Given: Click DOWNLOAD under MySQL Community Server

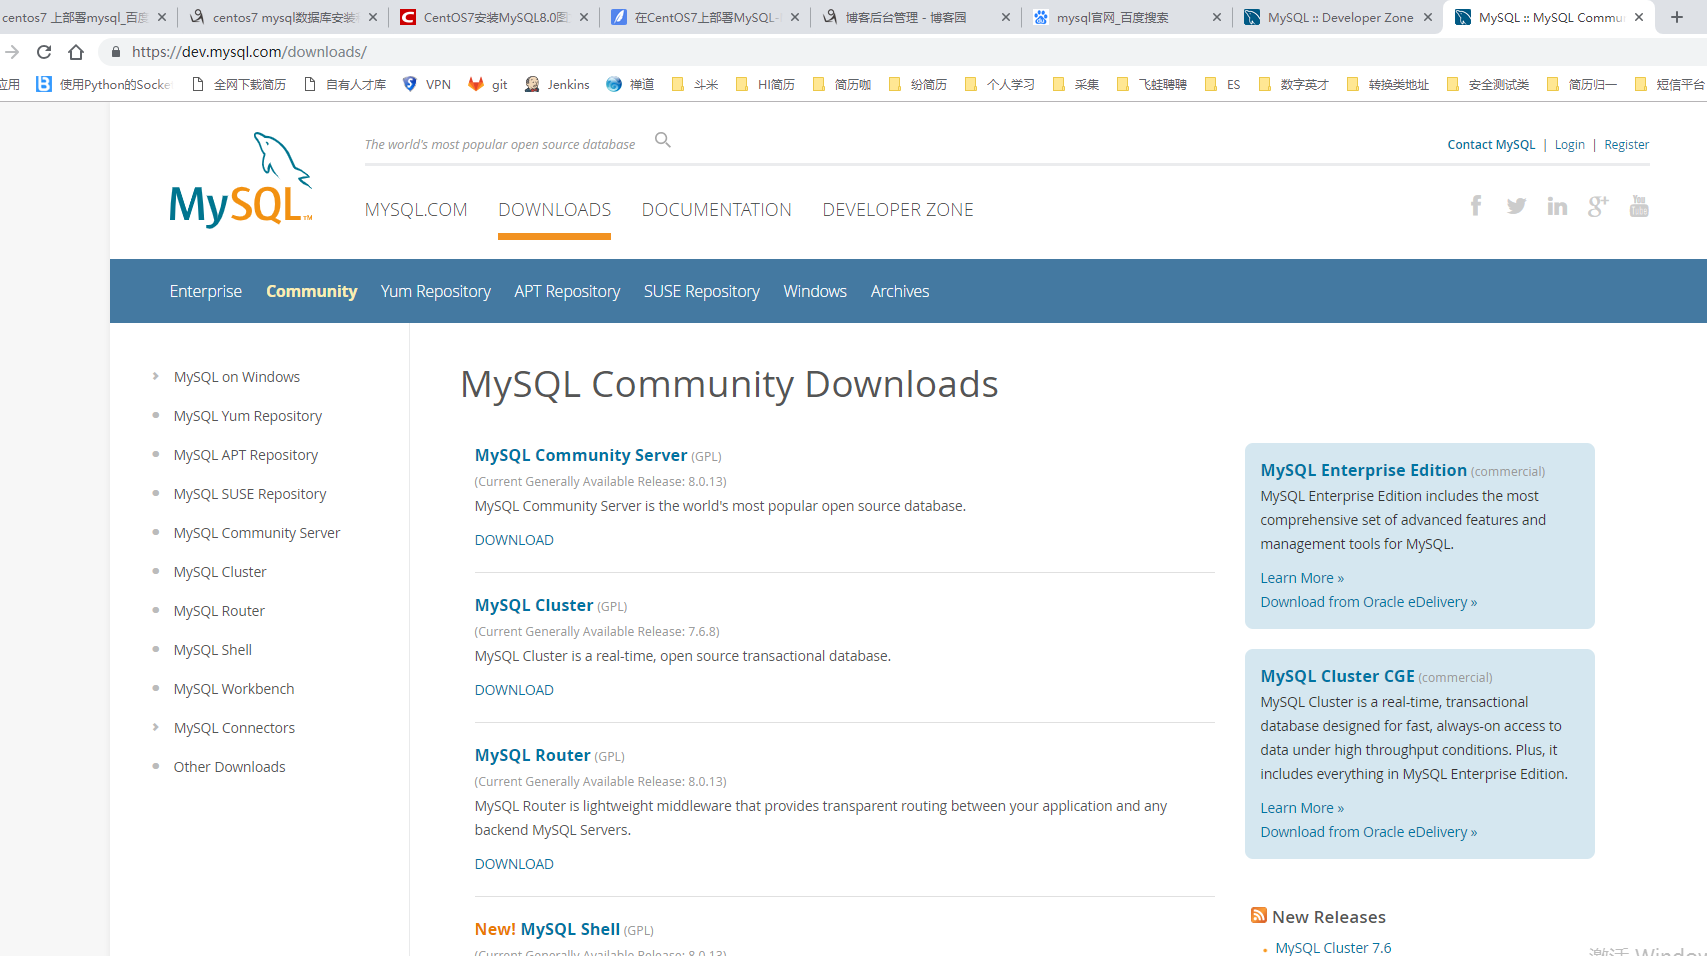Looking at the screenshot, I should pyautogui.click(x=514, y=540).
